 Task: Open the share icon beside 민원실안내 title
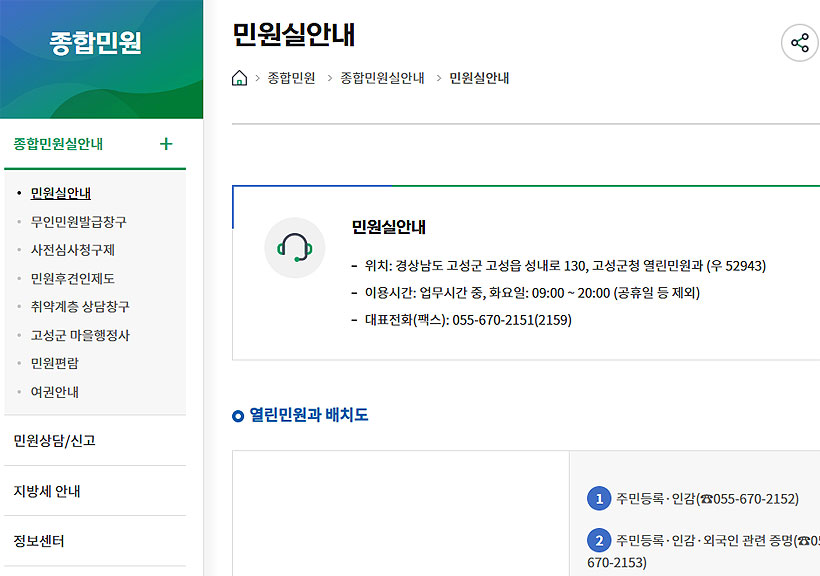[799, 44]
